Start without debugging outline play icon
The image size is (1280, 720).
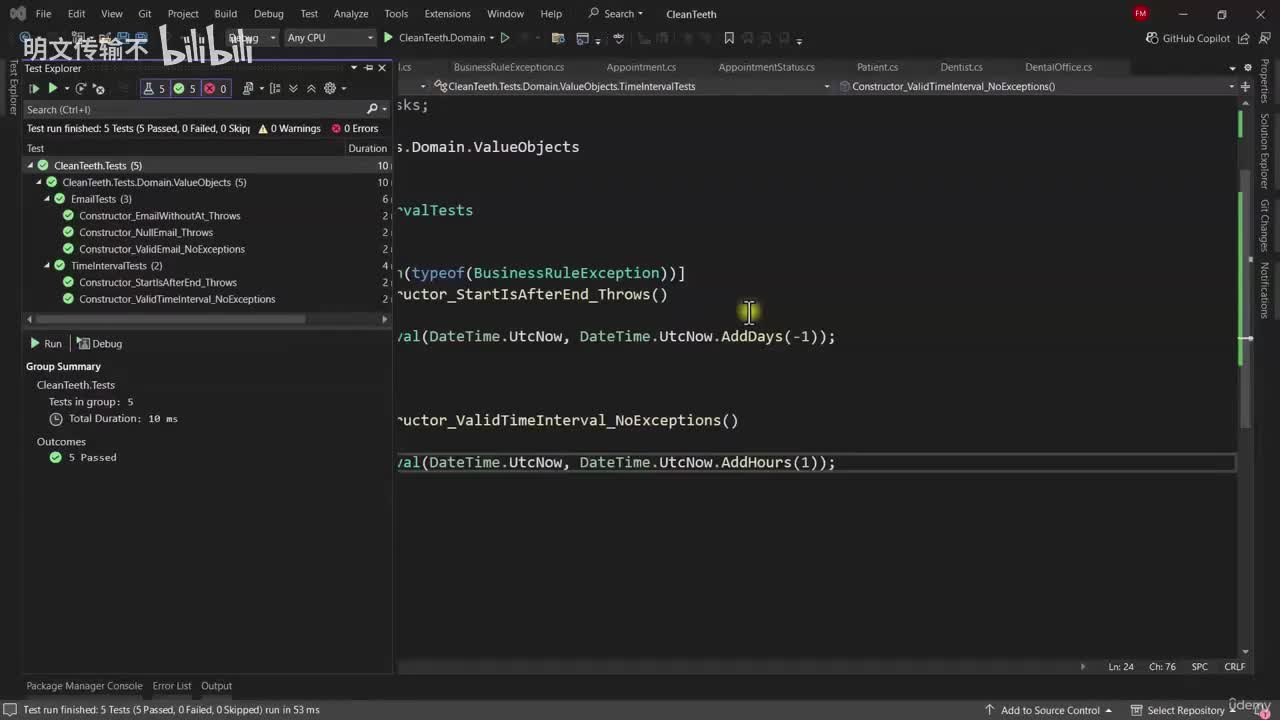[505, 38]
